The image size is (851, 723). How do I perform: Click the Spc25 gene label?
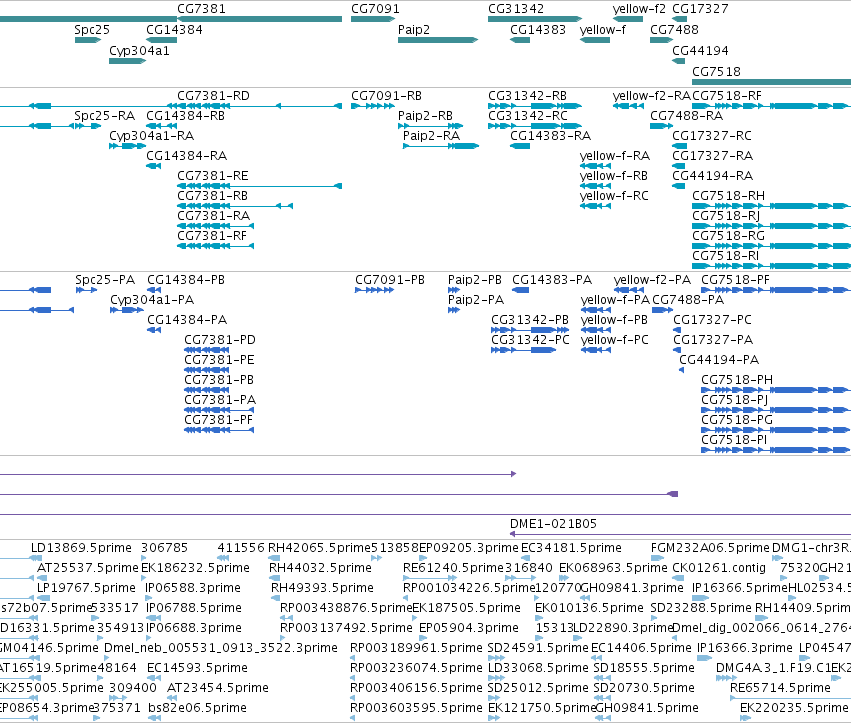click(x=92, y=29)
